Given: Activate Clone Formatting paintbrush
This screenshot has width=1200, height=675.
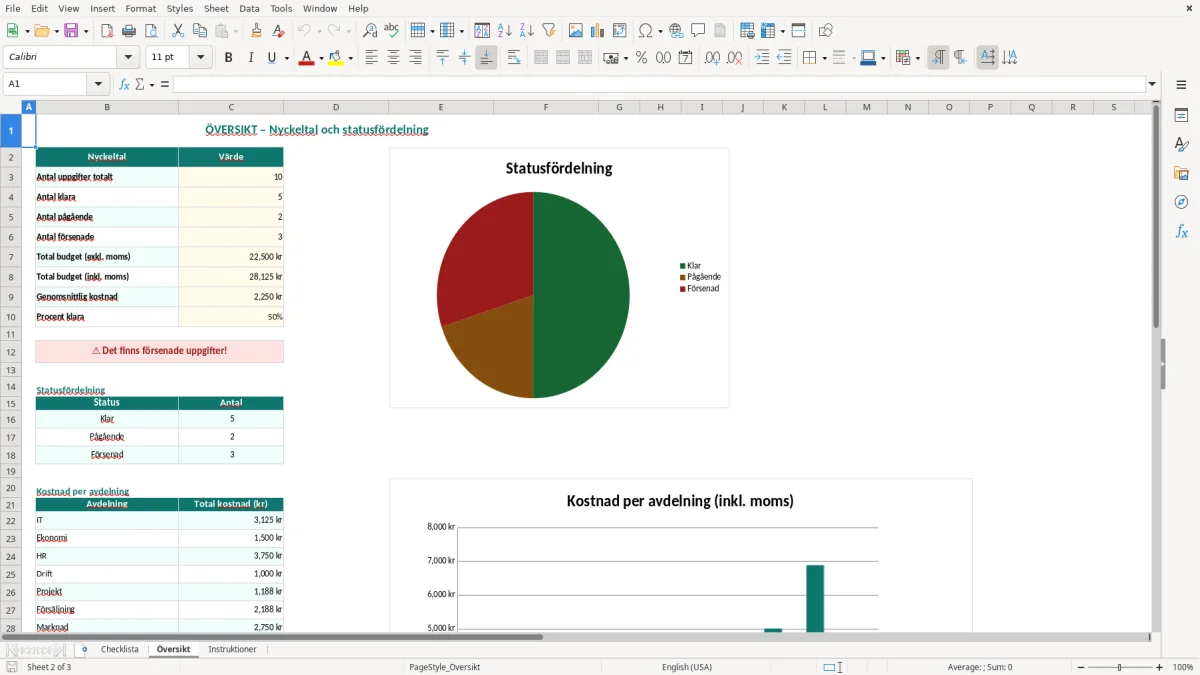Looking at the screenshot, I should click(256, 31).
